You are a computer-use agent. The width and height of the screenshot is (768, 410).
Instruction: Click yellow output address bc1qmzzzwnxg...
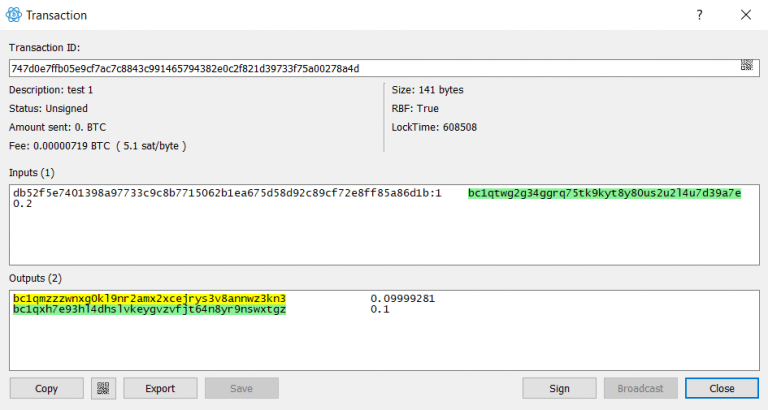tap(149, 298)
